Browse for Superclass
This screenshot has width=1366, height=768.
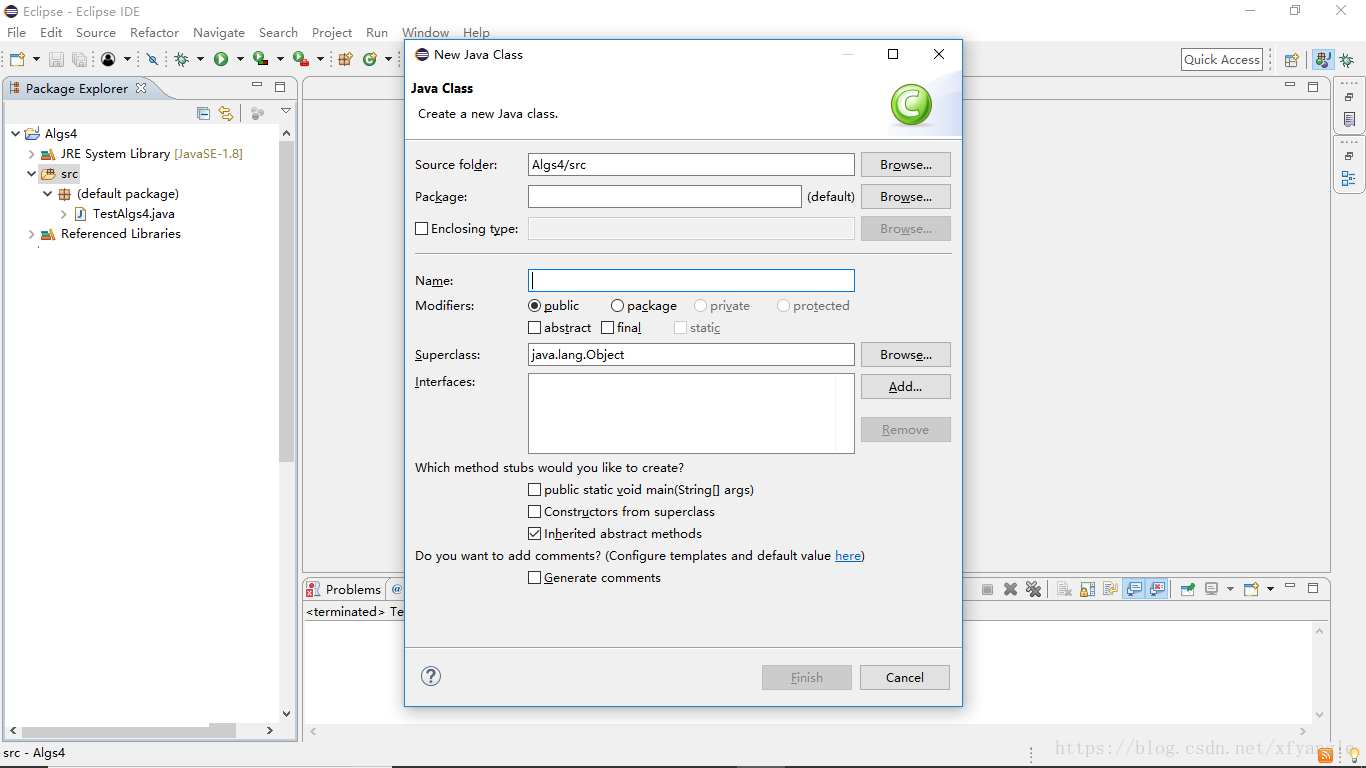pos(906,355)
